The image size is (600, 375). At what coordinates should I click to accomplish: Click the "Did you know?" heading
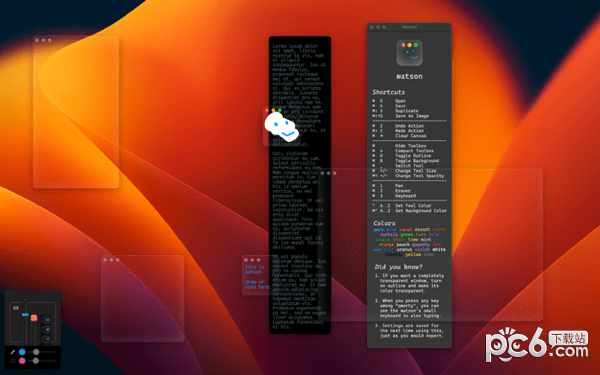[x=398, y=267]
